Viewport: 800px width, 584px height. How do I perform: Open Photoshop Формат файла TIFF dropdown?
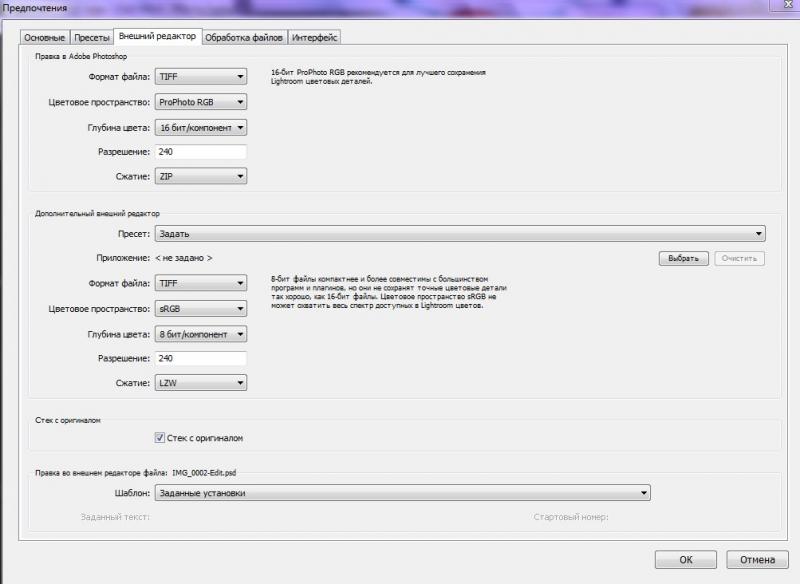tap(201, 77)
